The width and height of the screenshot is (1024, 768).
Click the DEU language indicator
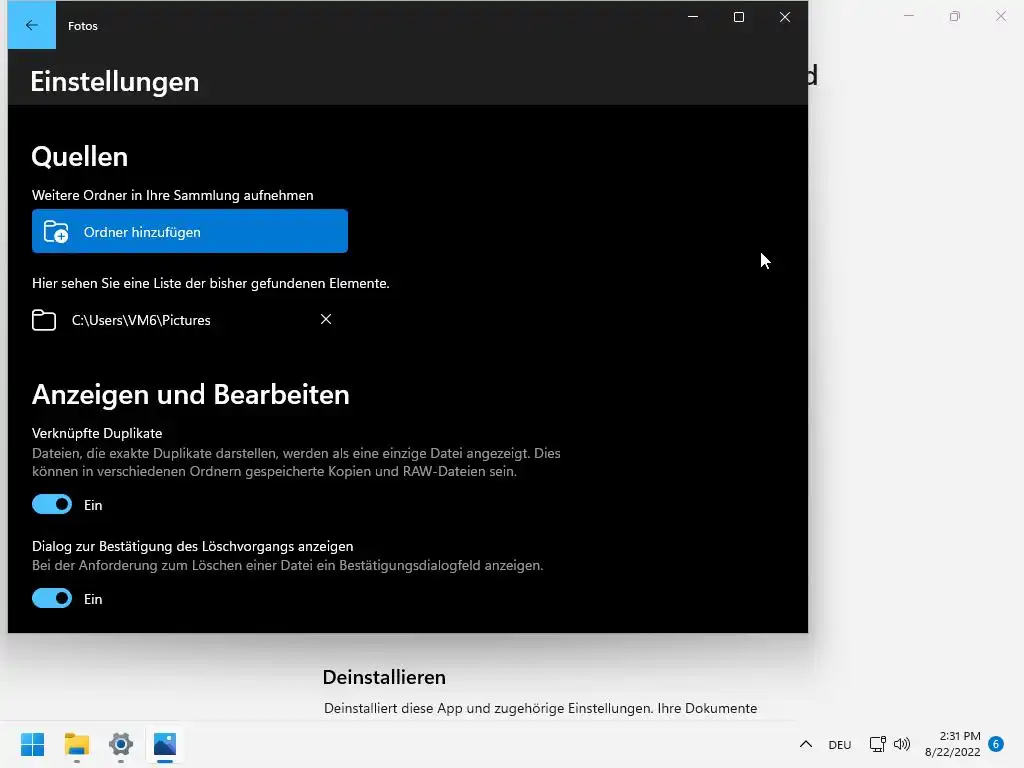(840, 744)
